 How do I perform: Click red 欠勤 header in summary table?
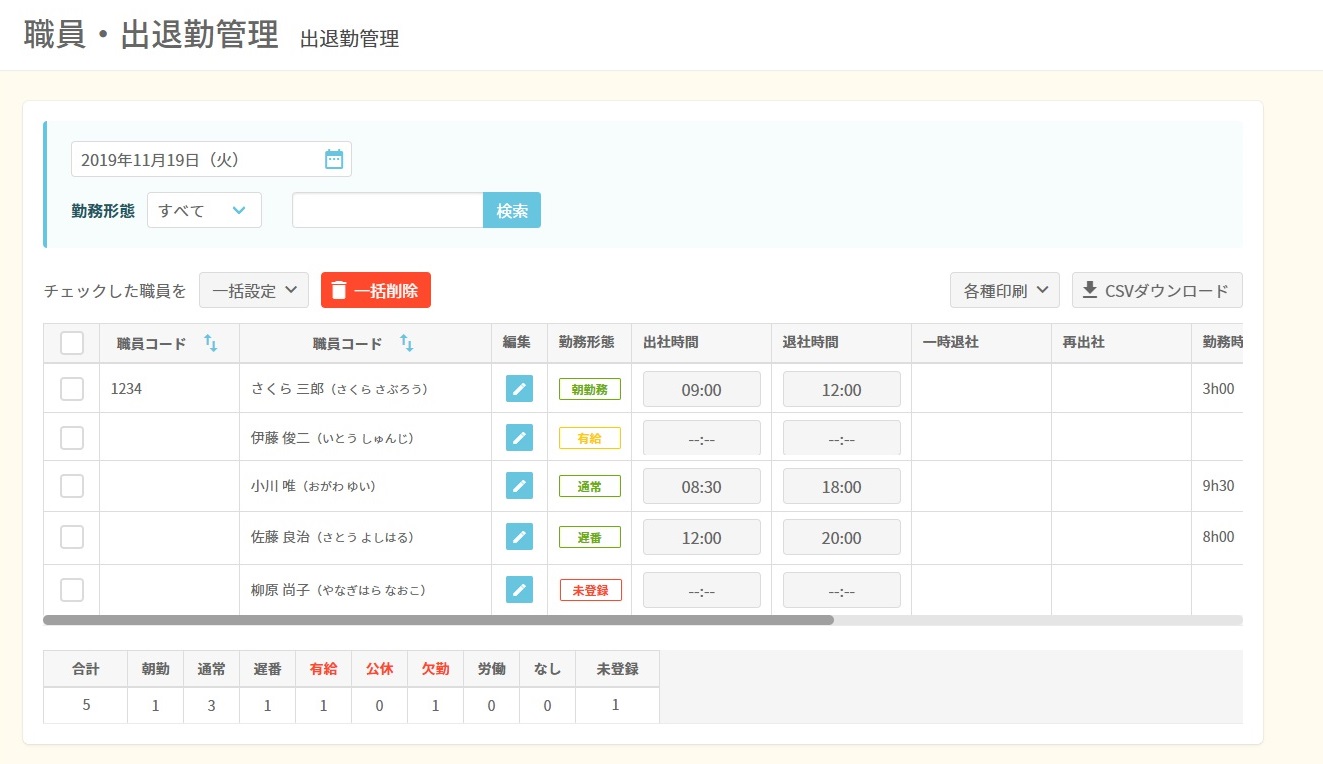[x=435, y=669]
